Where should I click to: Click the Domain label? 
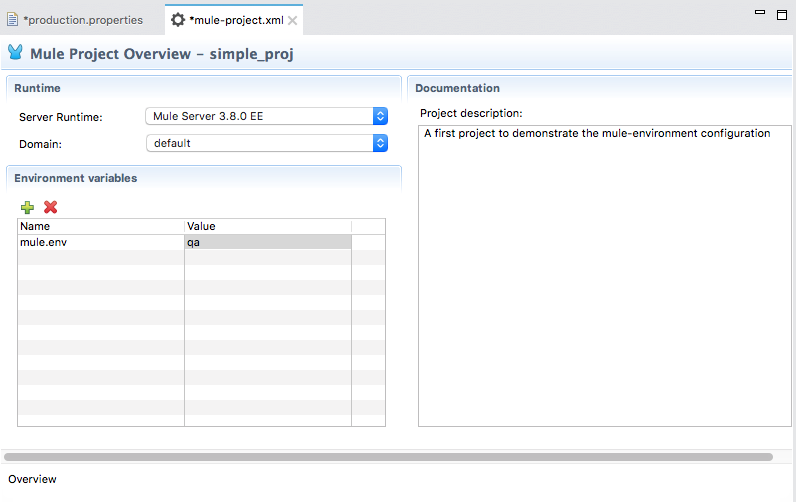[x=41, y=144]
